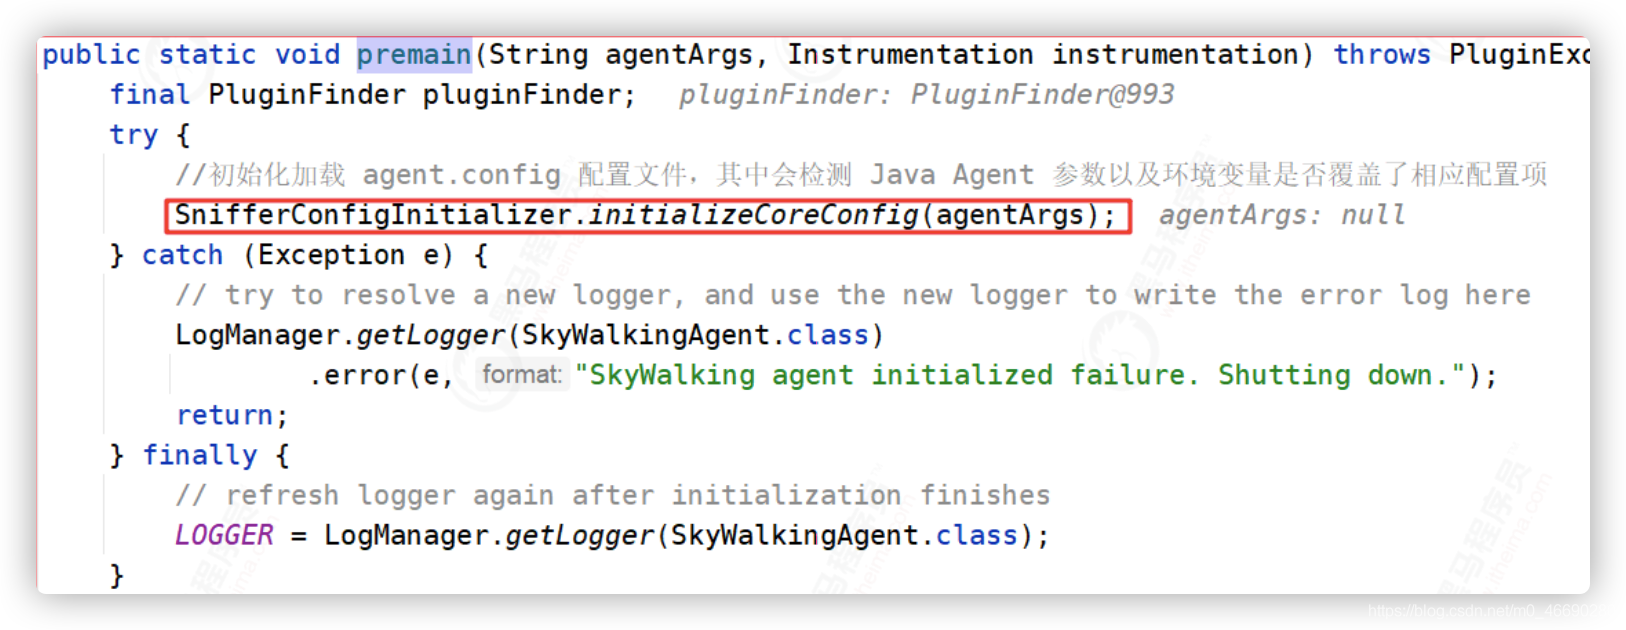The width and height of the screenshot is (1626, 630).
Task: Click the blog.csdn.net watermark link
Action: [x=1490, y=610]
